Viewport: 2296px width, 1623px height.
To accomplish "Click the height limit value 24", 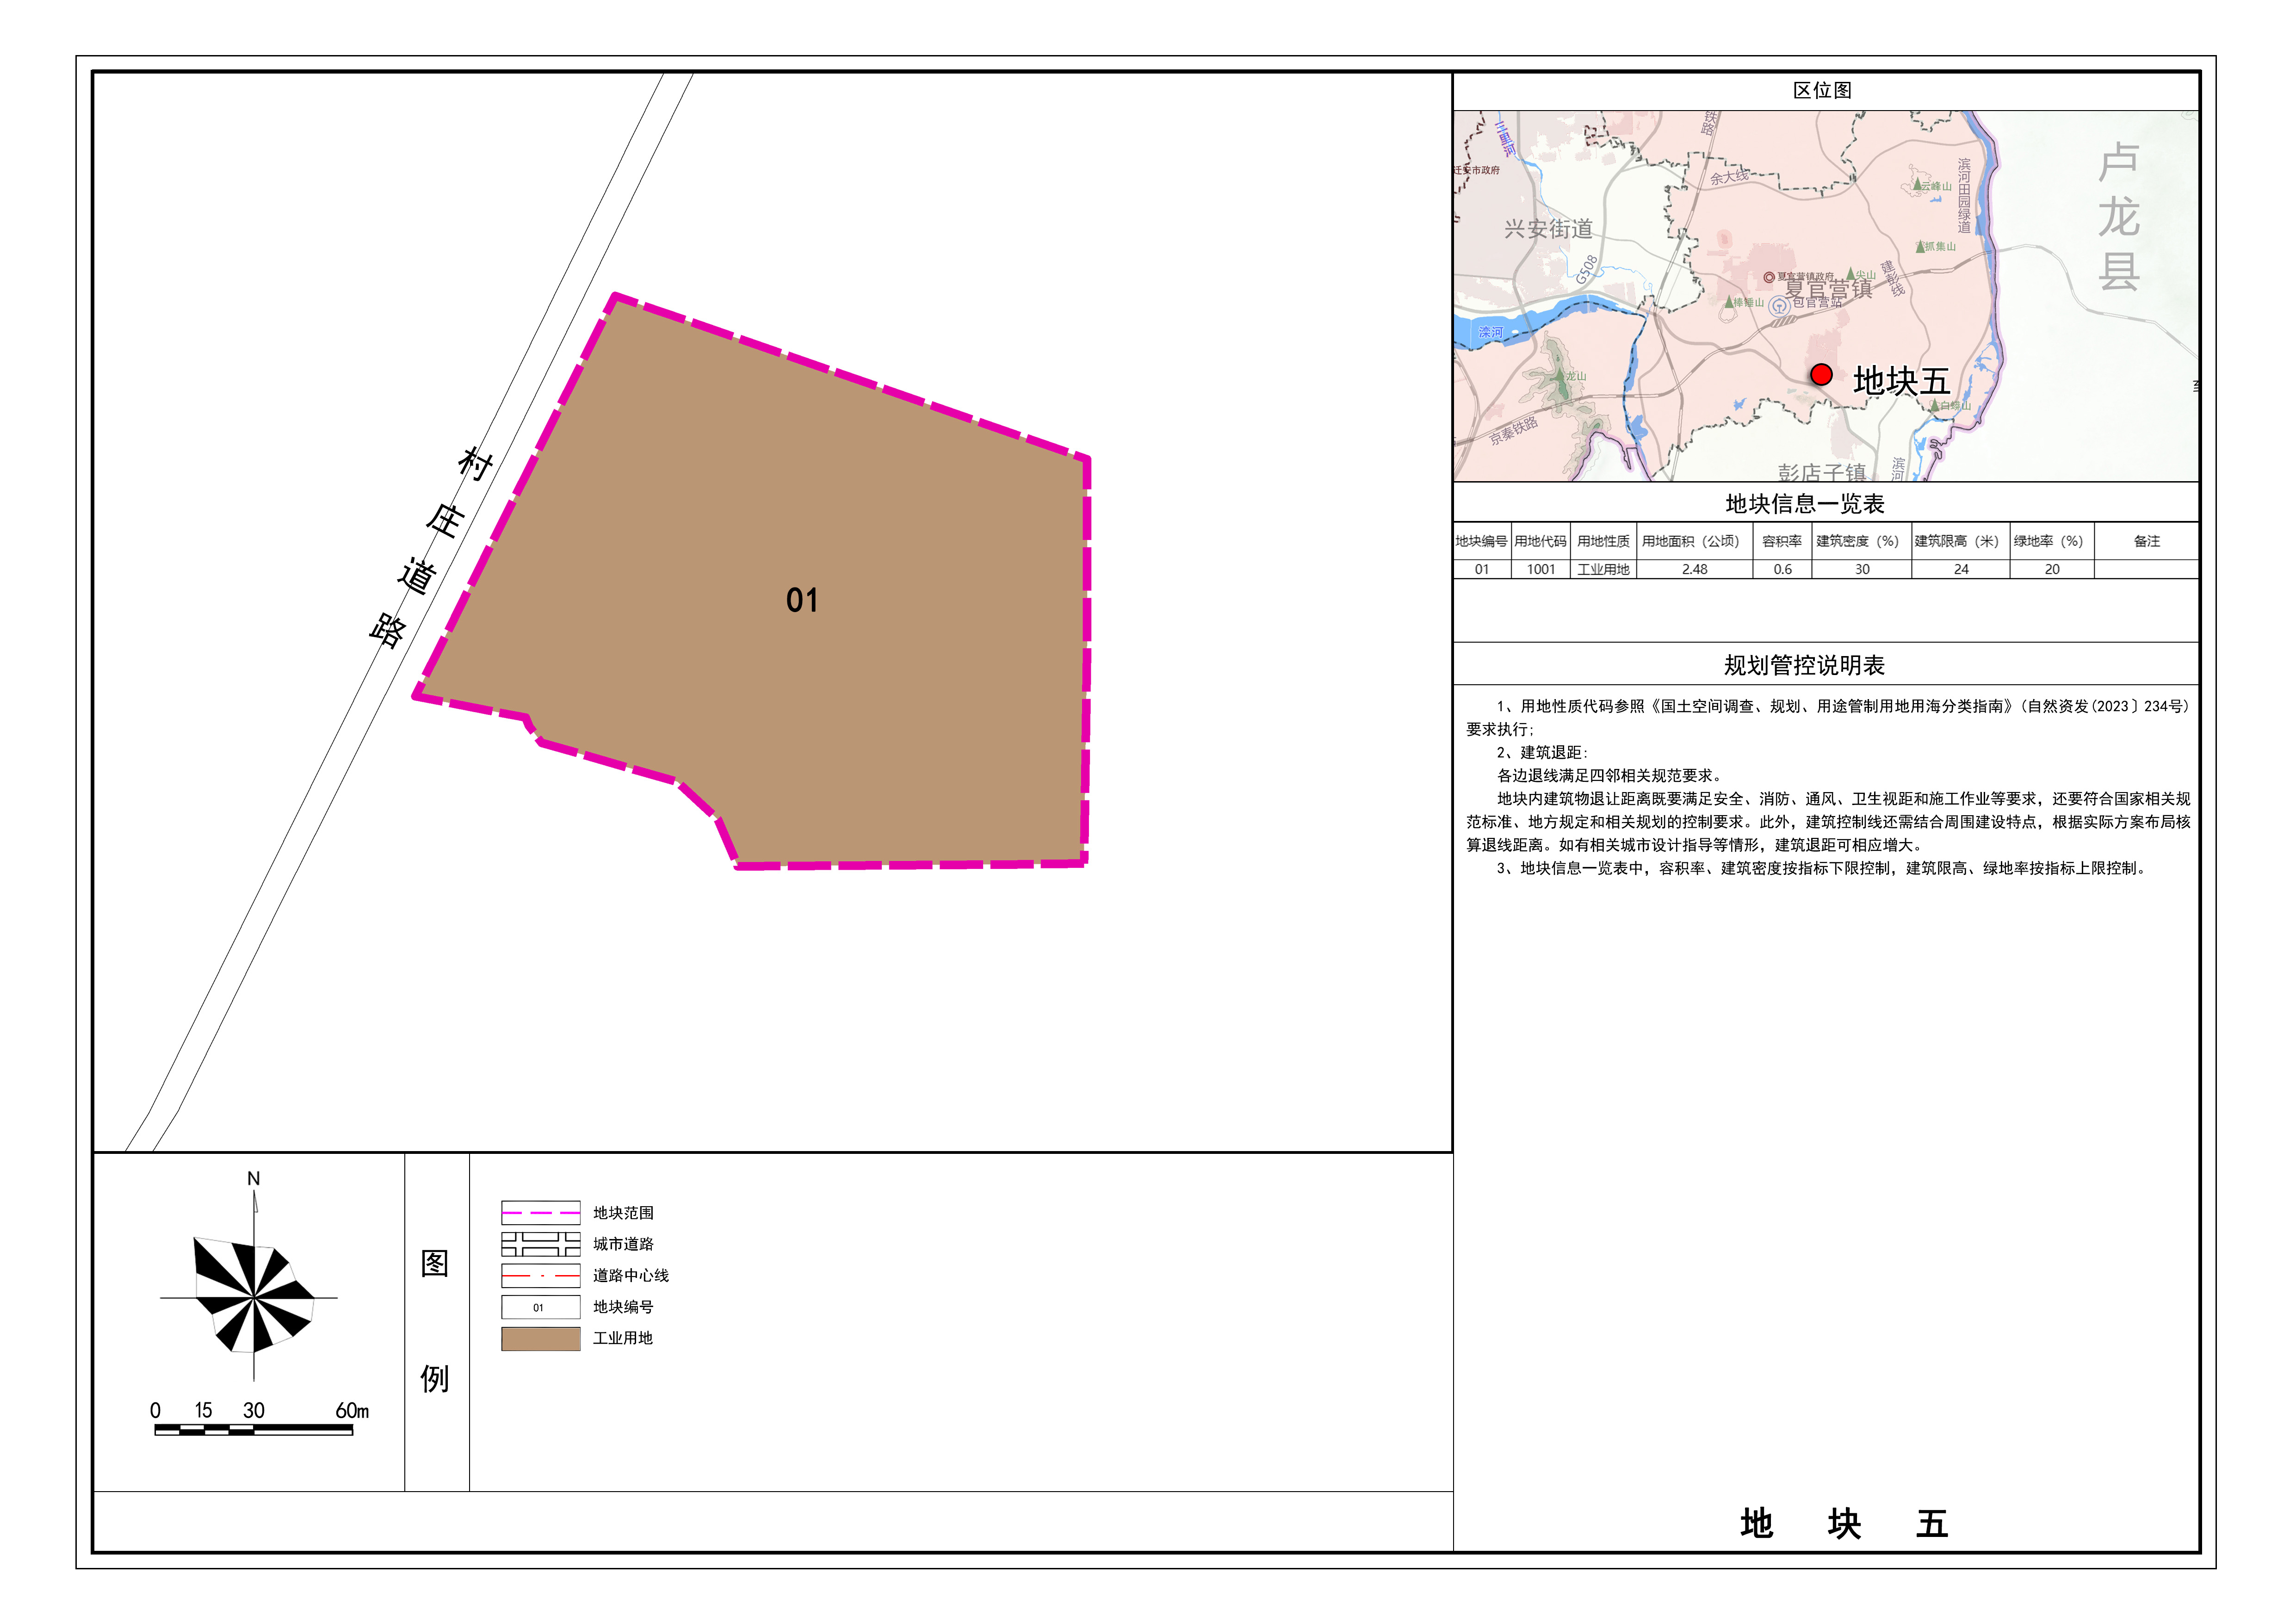I will click(x=1960, y=569).
